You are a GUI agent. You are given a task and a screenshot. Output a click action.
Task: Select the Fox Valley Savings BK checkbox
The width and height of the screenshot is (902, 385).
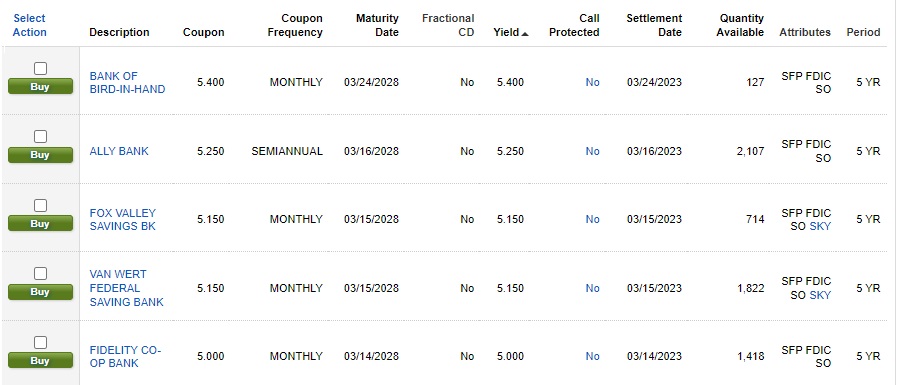click(40, 206)
